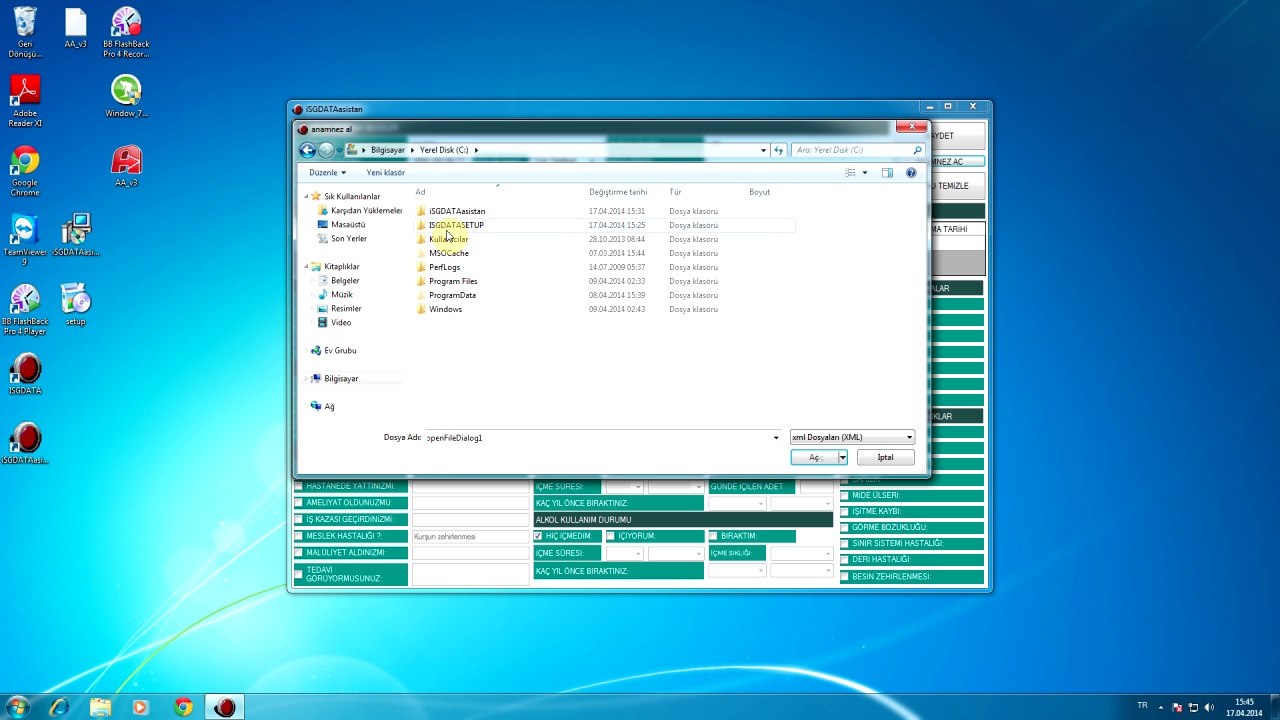Collapse the Sık Kullanılanlar tree node
1280x720 pixels.
coord(307,196)
